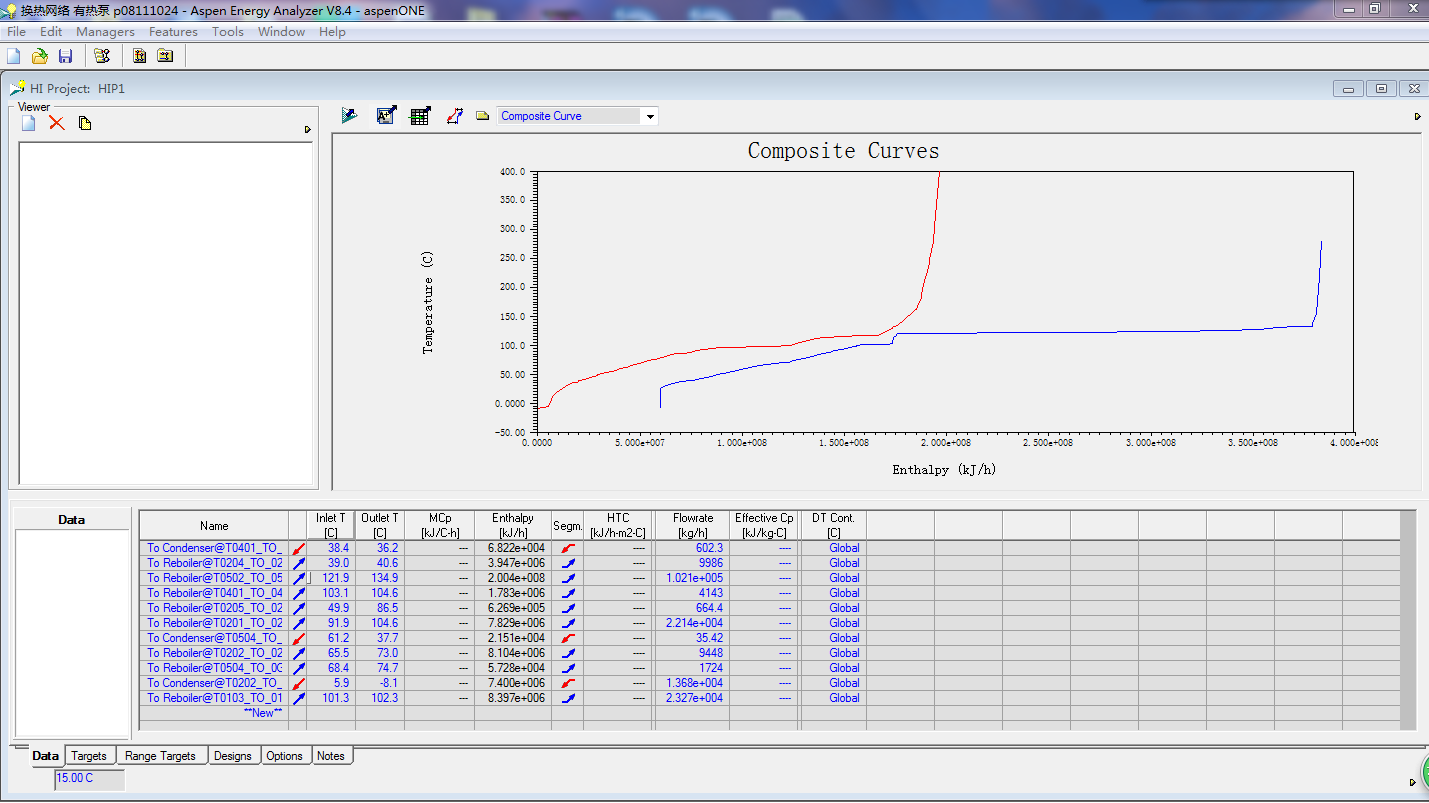Click the fourth main toolbar icon after Save
Image resolution: width=1429 pixels, height=803 pixels.
pyautogui.click(x=101, y=56)
